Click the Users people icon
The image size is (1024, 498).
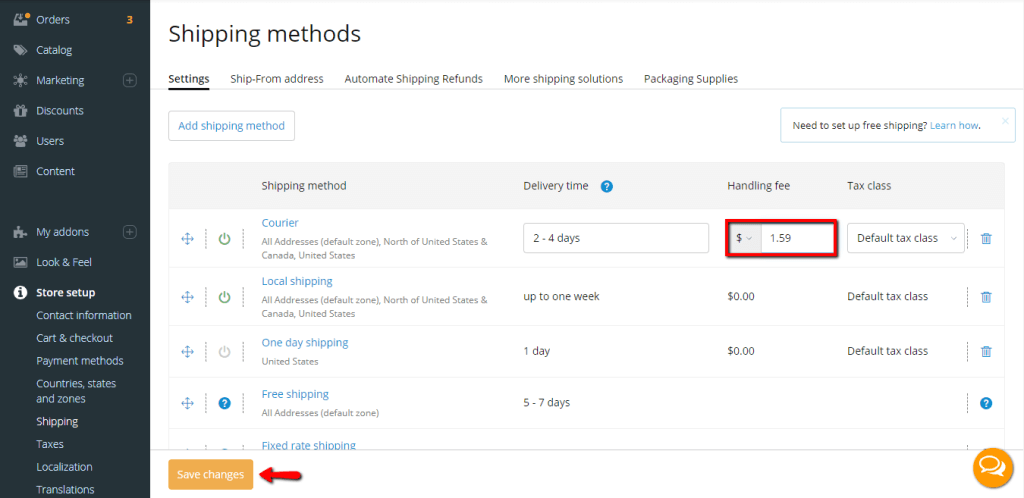(x=21, y=141)
